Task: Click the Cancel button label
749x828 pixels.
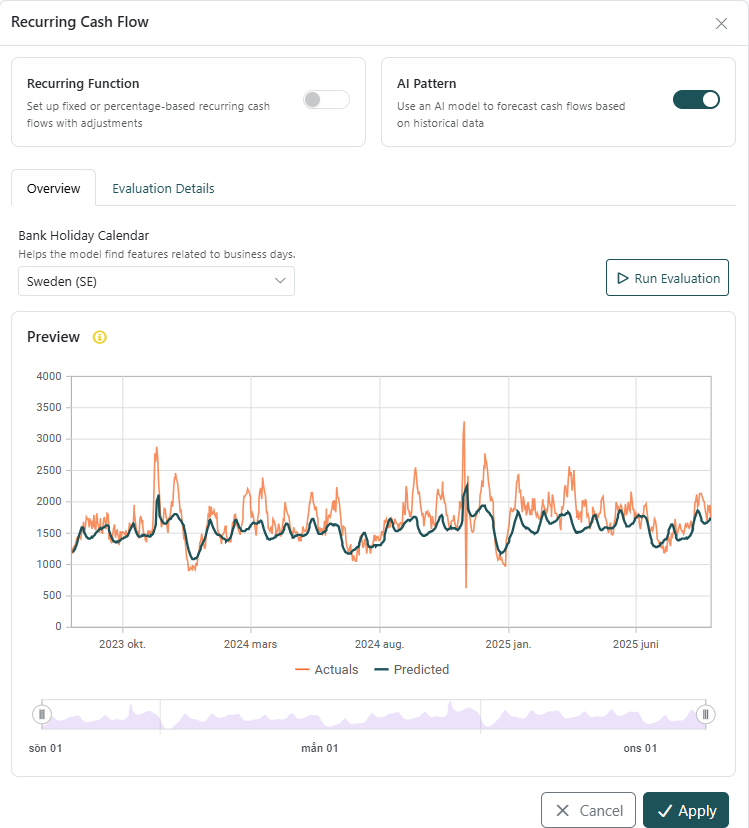Action: click(602, 811)
